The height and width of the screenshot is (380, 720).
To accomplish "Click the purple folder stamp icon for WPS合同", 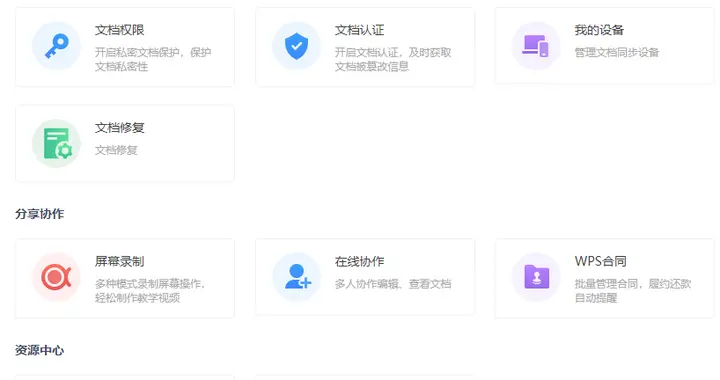I will [x=536, y=277].
